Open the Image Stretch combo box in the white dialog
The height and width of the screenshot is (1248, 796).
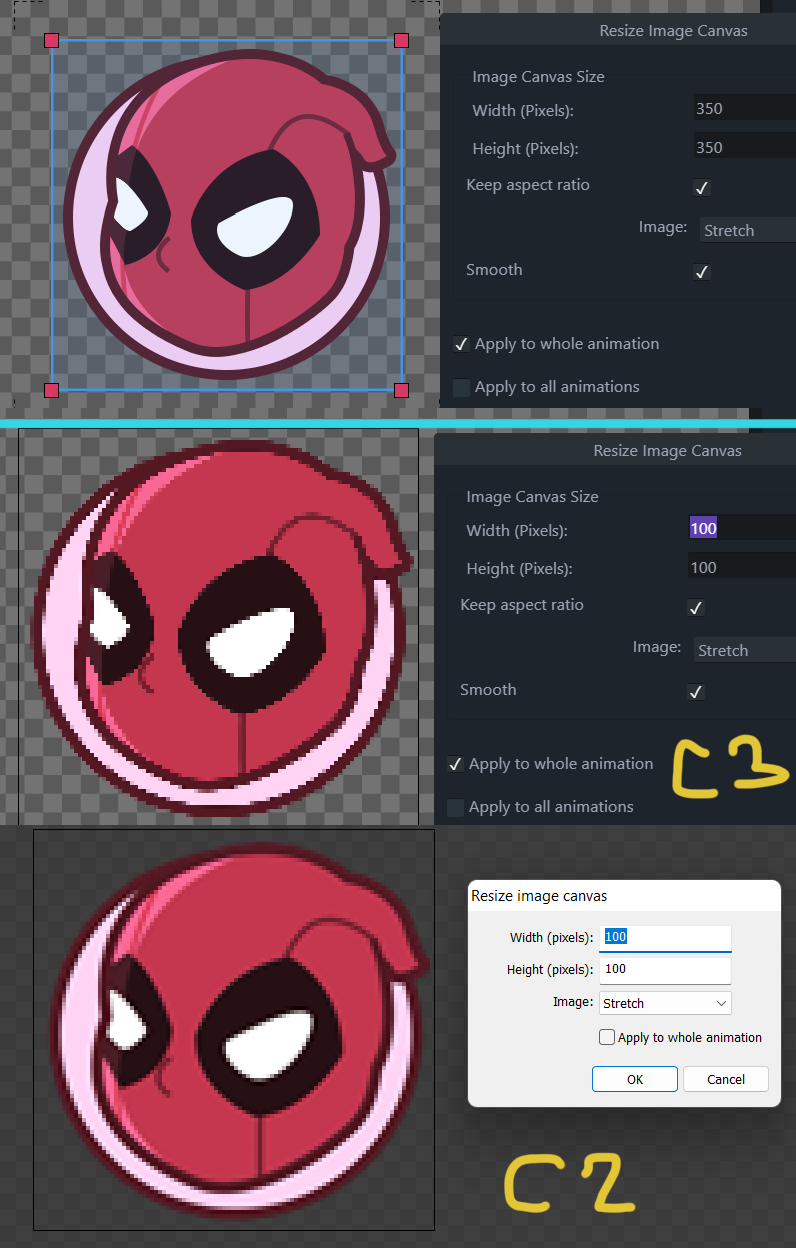pyautogui.click(x=665, y=1003)
